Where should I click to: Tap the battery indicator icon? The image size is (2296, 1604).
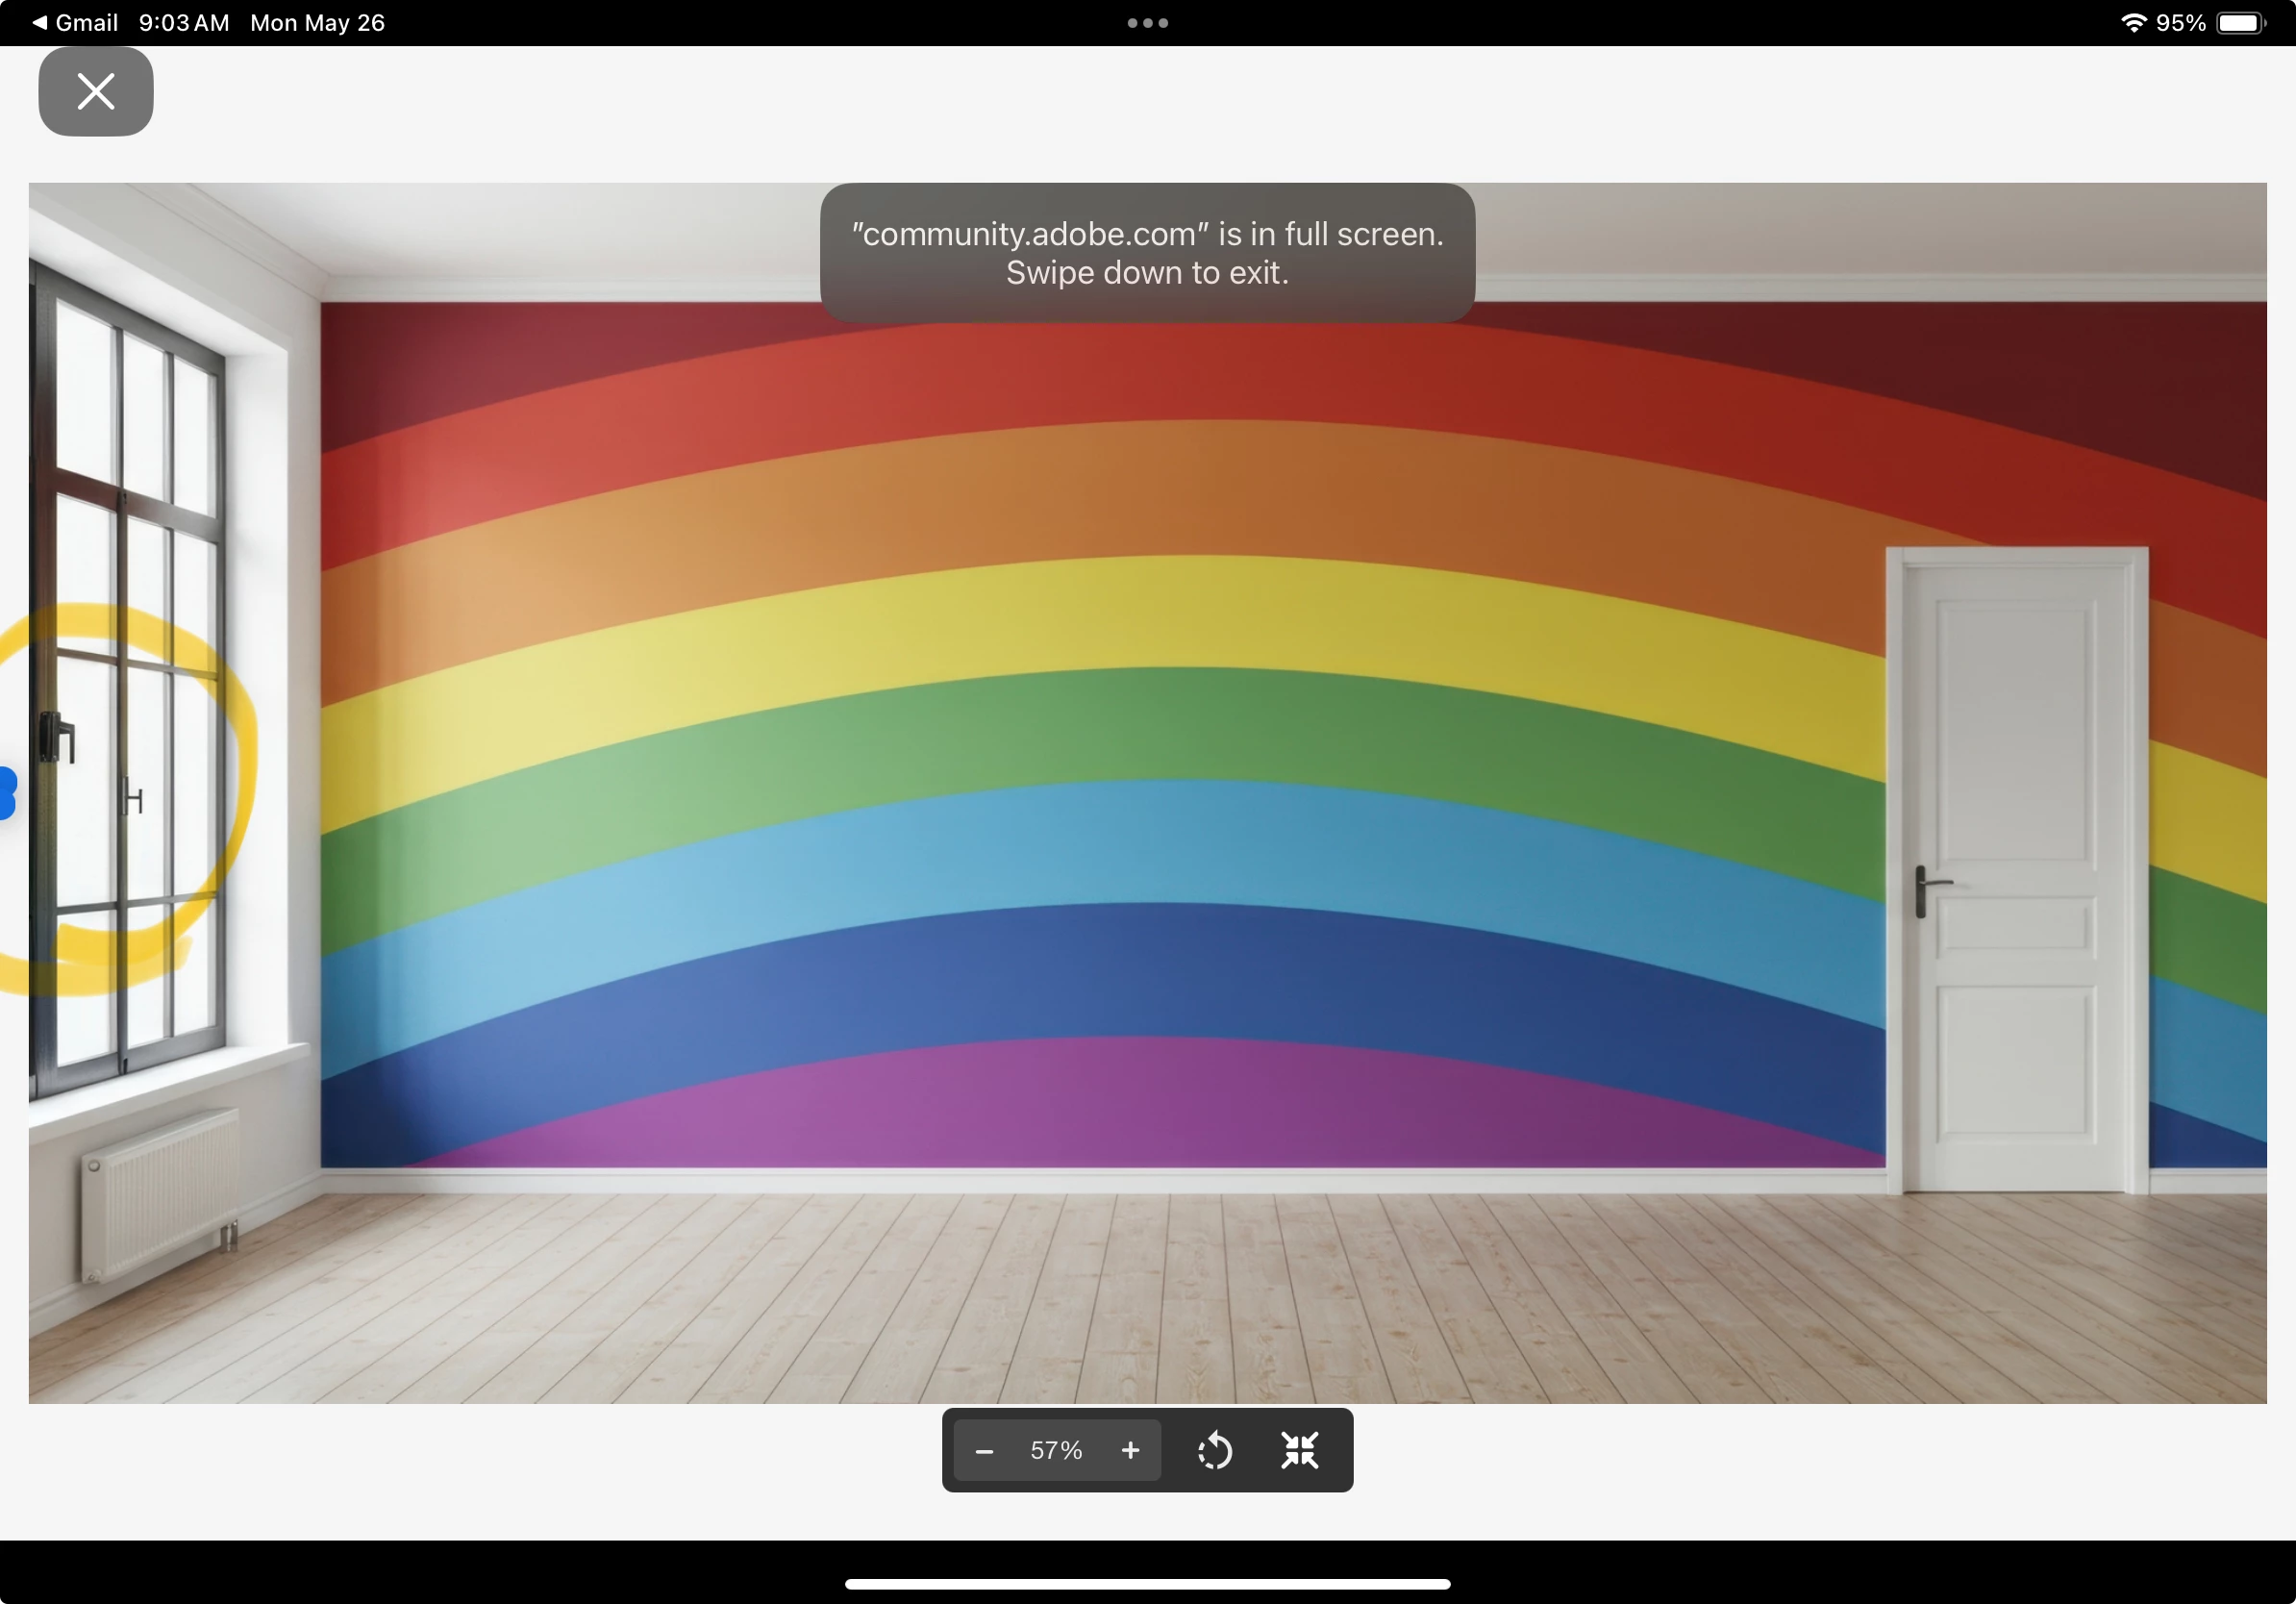(x=2240, y=22)
